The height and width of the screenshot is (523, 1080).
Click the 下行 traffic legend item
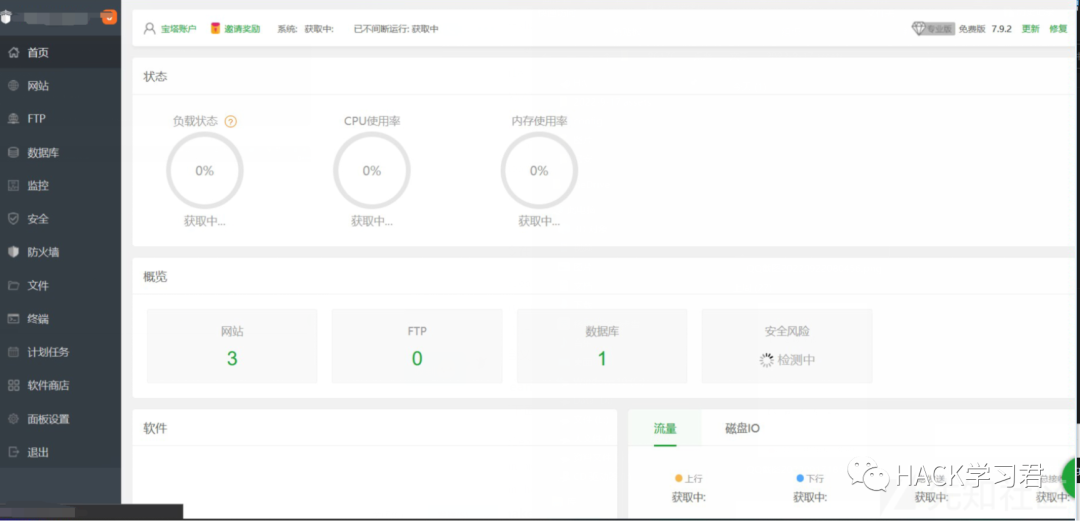point(810,478)
